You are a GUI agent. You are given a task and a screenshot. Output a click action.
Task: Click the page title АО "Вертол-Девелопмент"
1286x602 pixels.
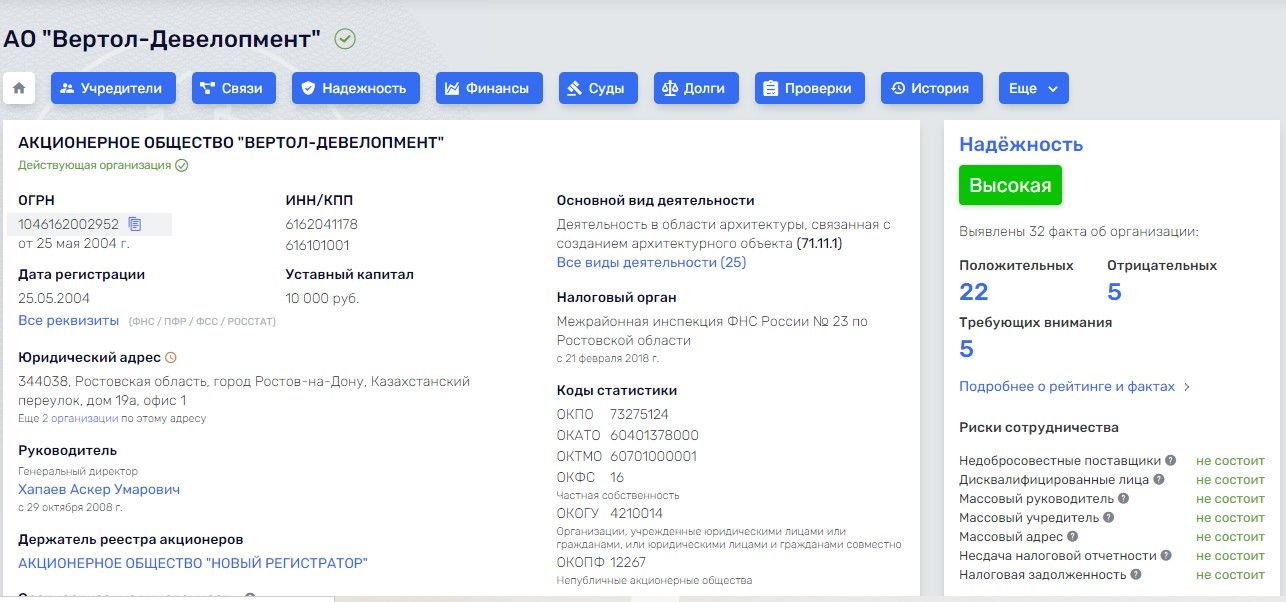coord(162,39)
